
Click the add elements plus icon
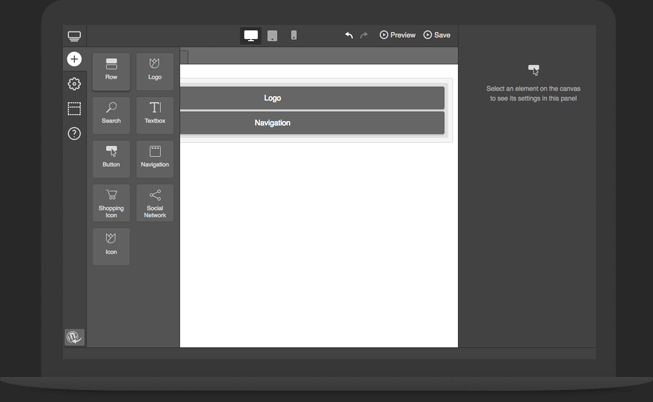74,59
